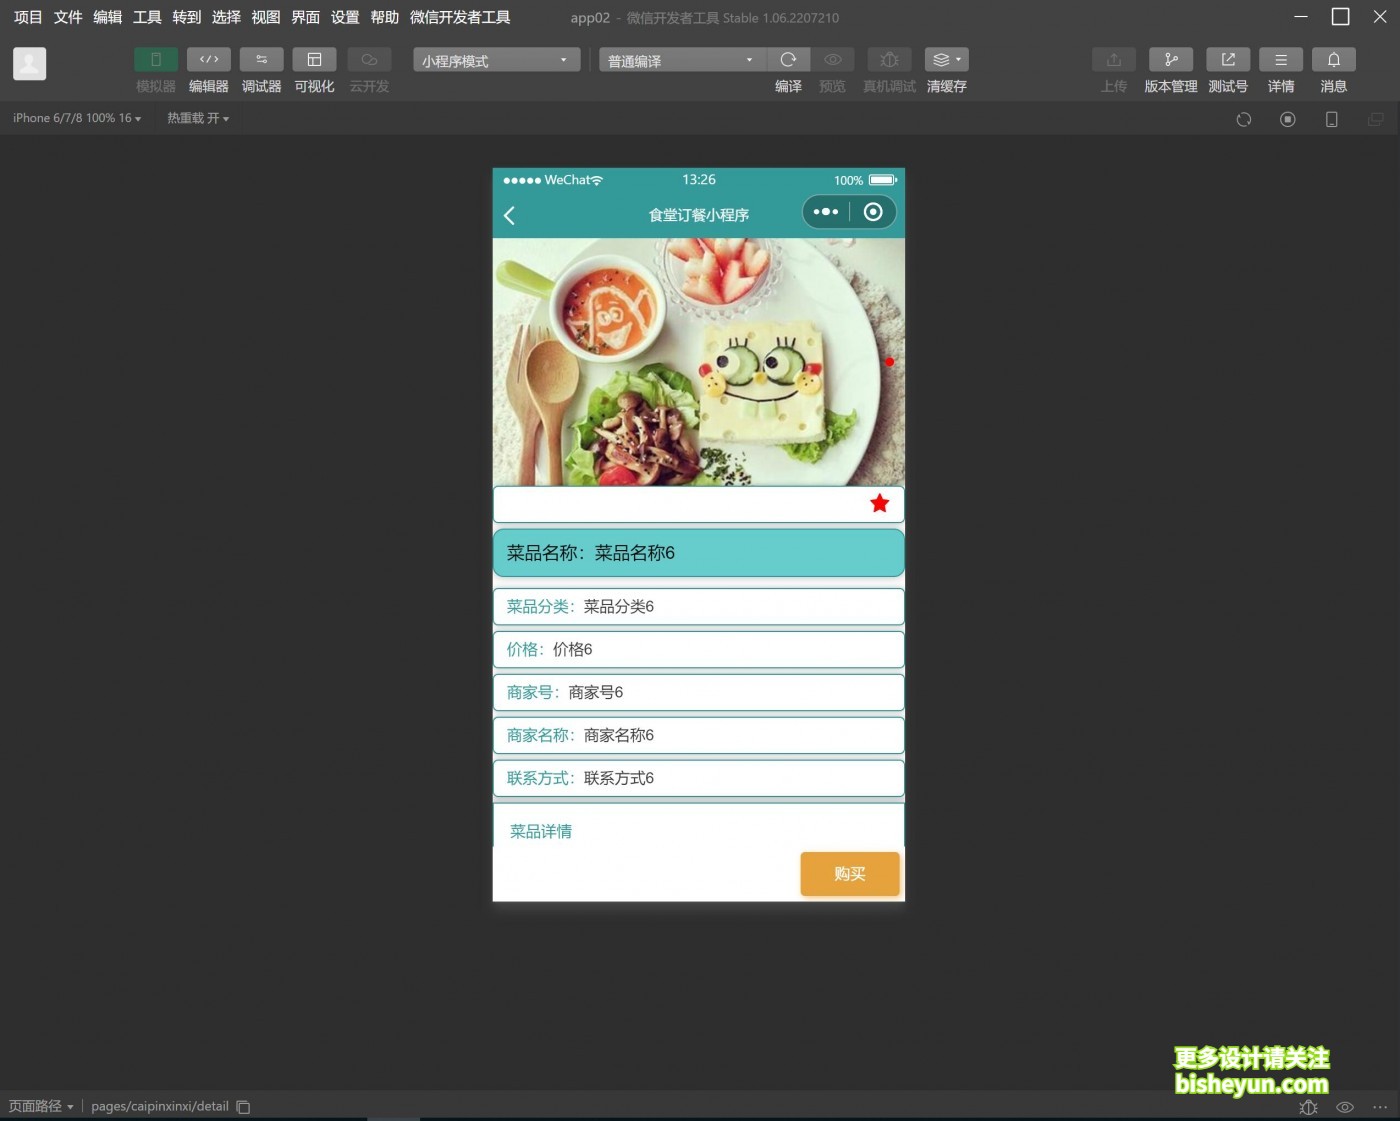Open the hot reload dropdown
The height and width of the screenshot is (1121, 1400).
pyautogui.click(x=198, y=118)
